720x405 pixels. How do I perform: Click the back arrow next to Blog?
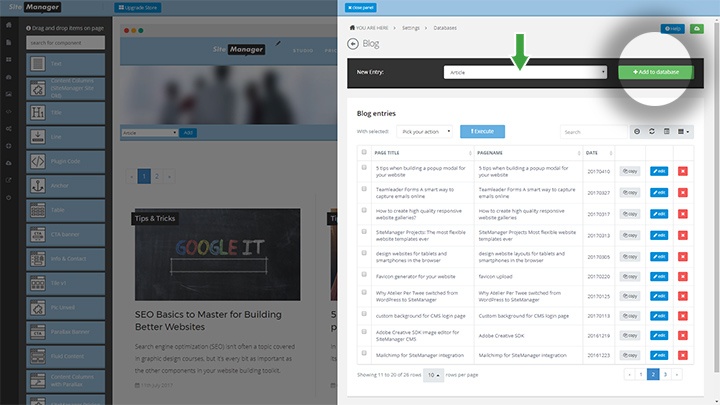(353, 44)
